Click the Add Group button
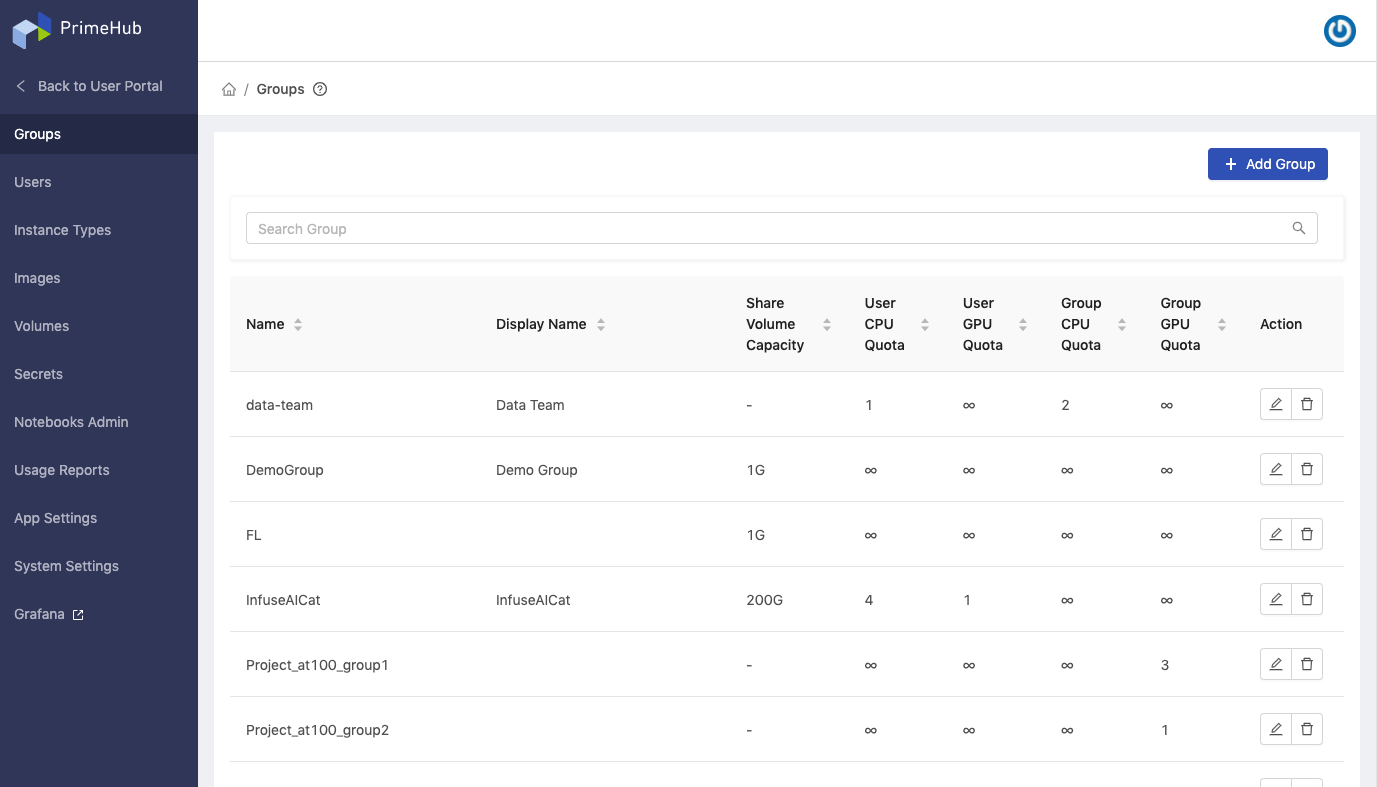 tap(1267, 164)
